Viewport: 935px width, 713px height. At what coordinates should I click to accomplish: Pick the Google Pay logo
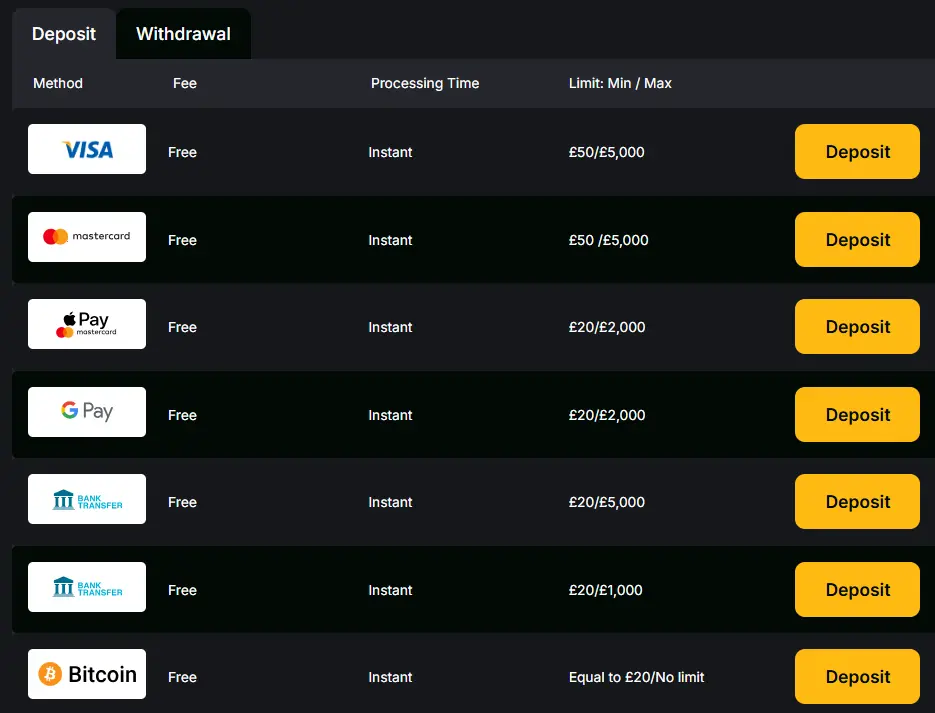(x=87, y=412)
